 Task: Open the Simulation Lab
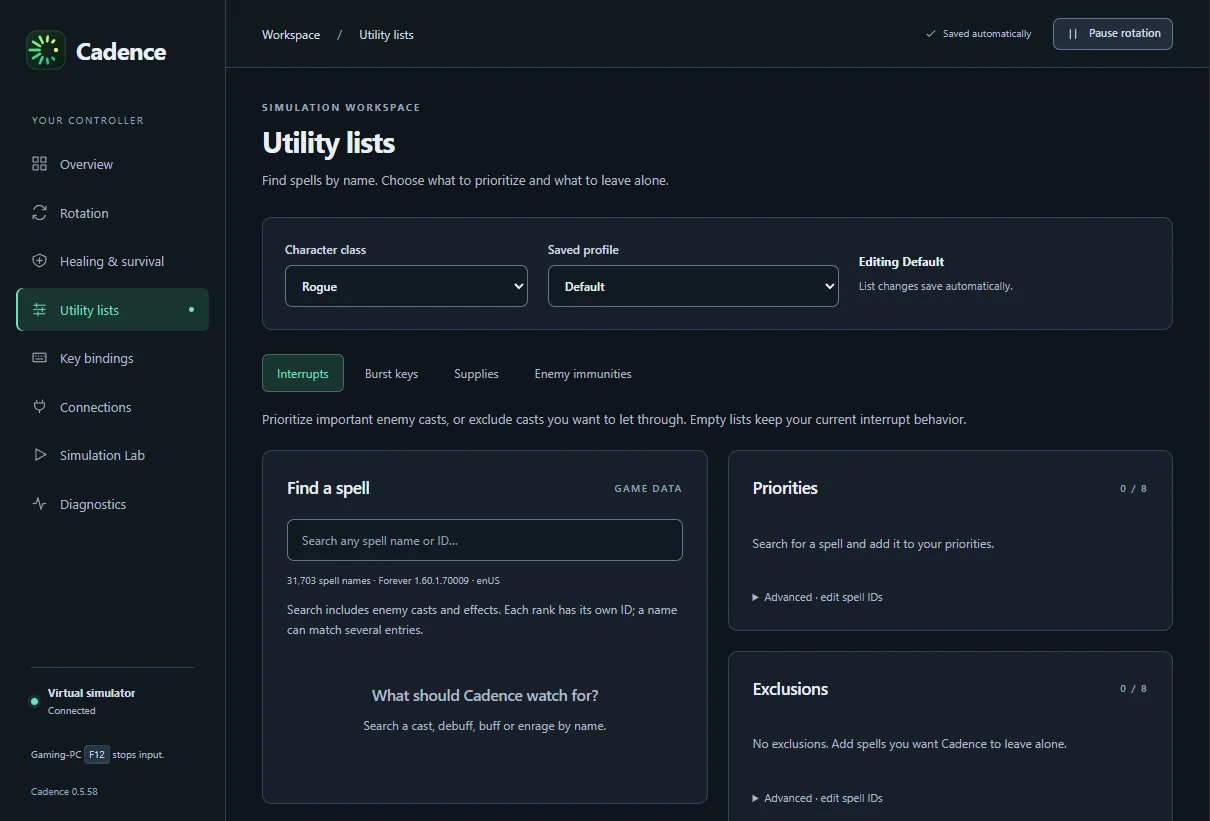pos(112,455)
